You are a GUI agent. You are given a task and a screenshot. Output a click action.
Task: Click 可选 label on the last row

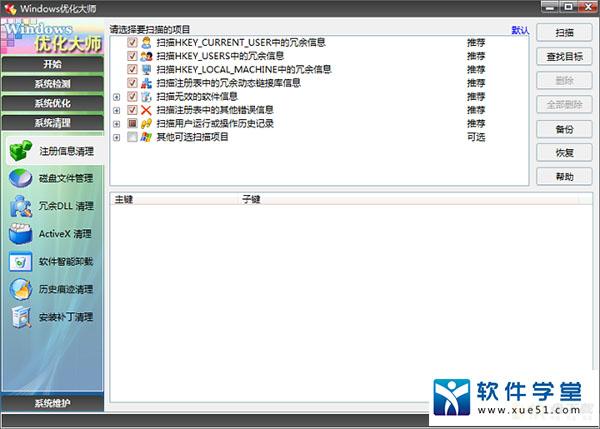476,137
